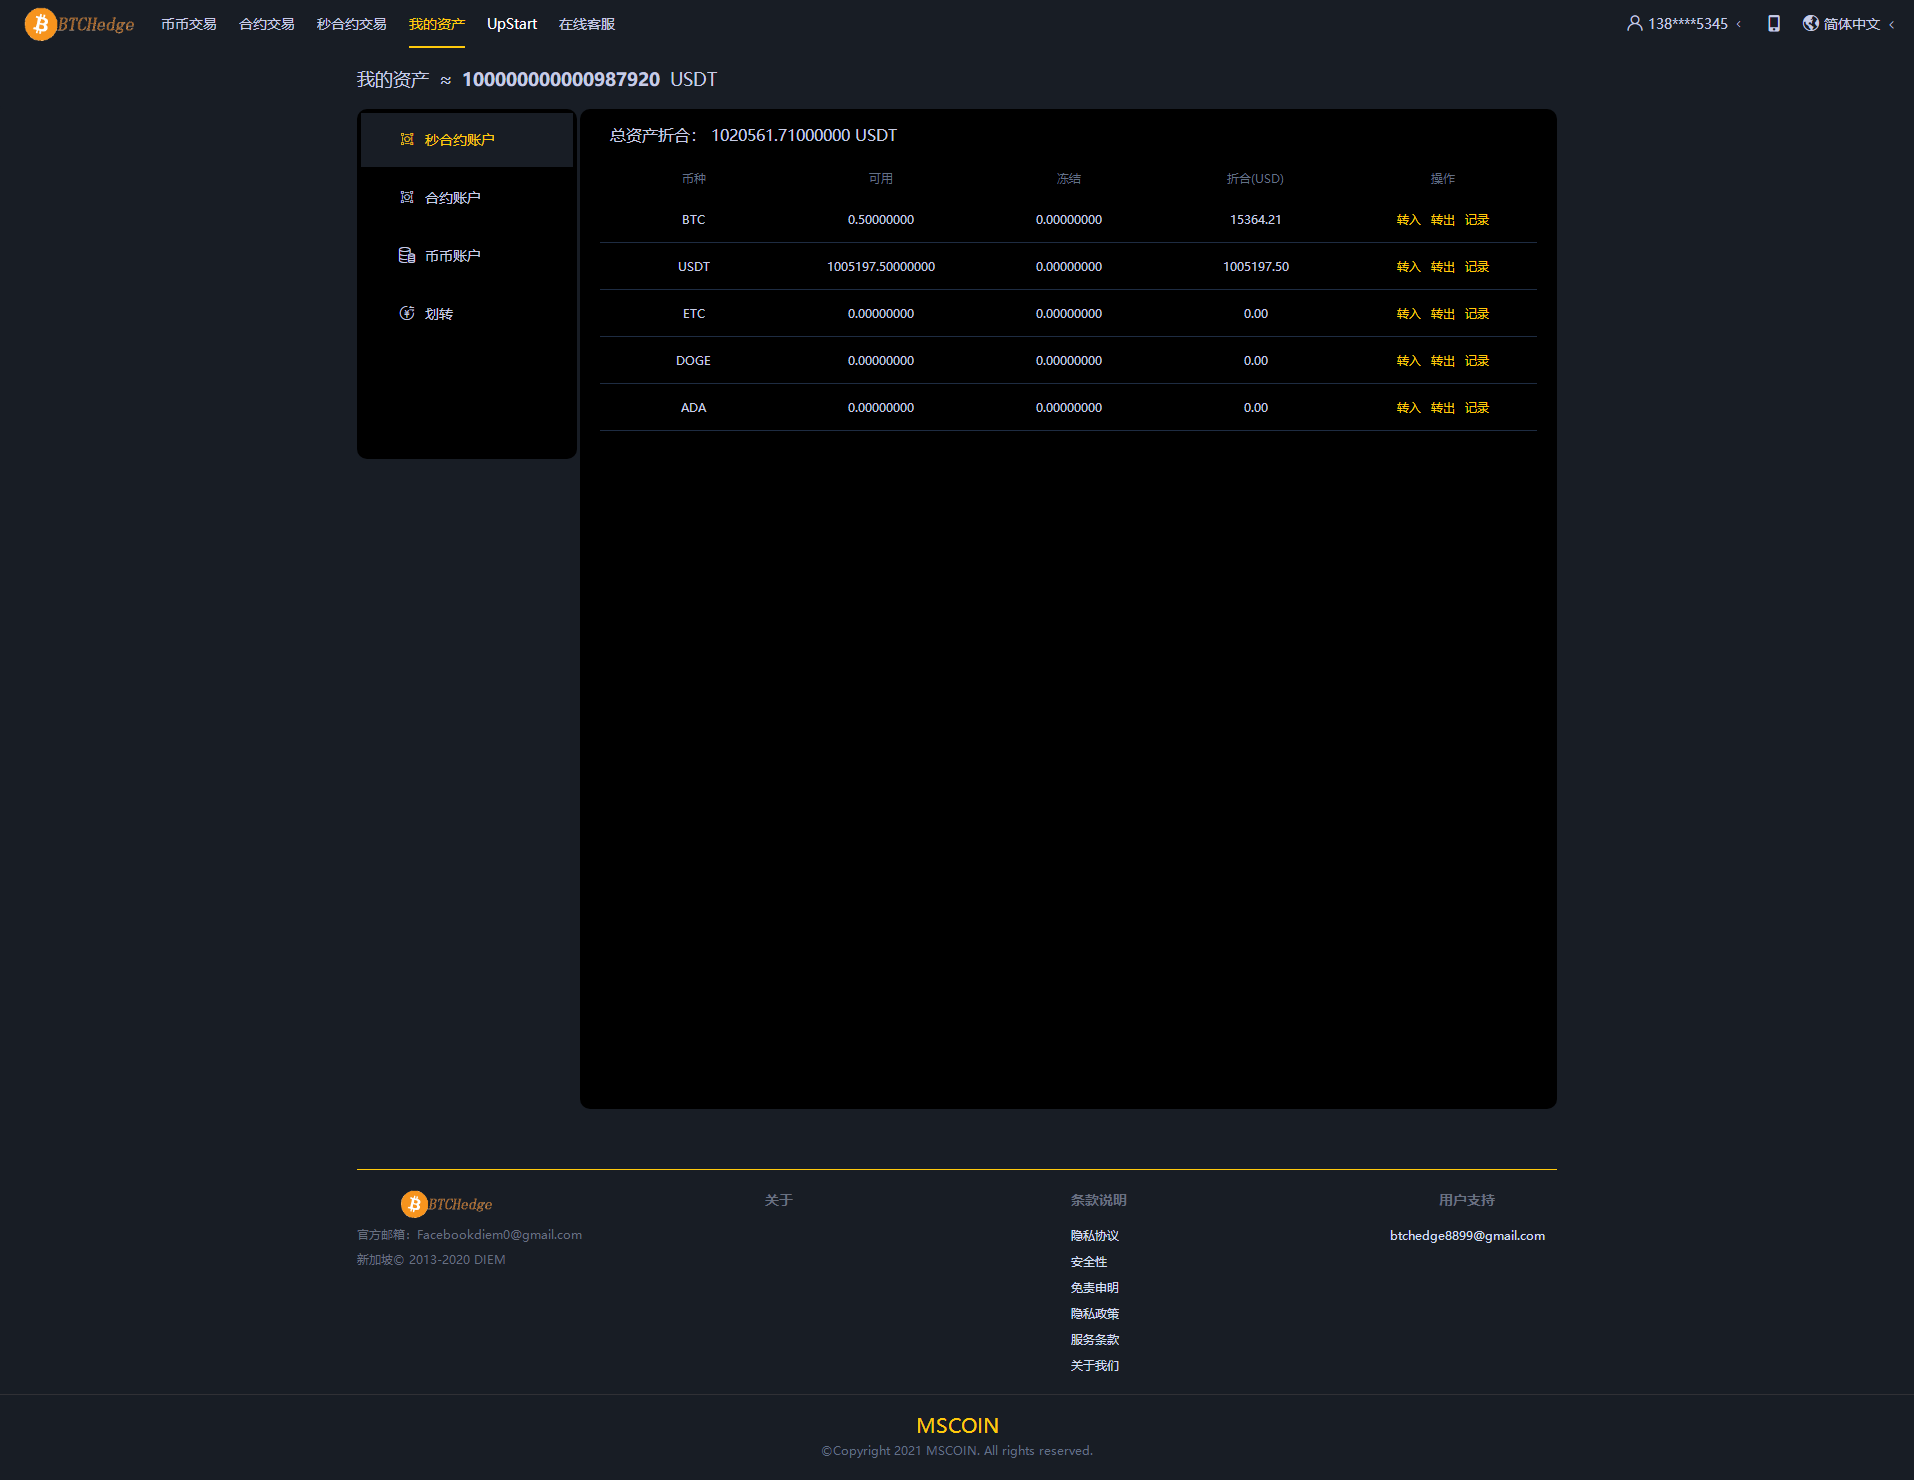Click the 币币账户 coins icon
Image resolution: width=1914 pixels, height=1480 pixels.
click(x=407, y=255)
